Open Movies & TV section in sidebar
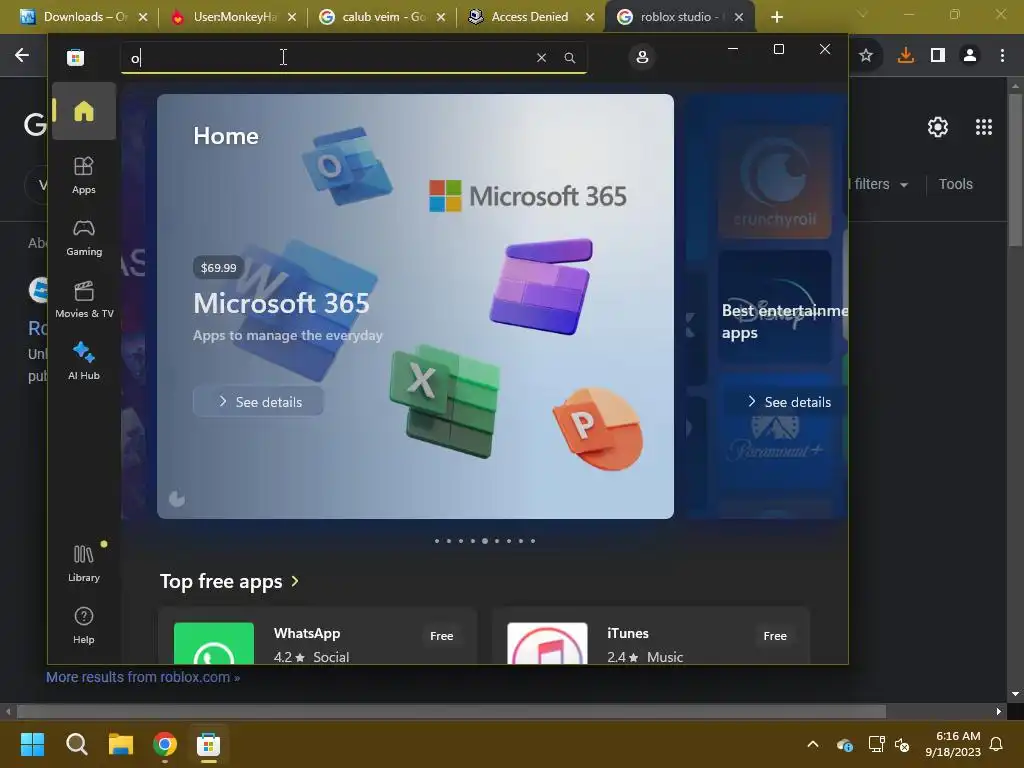This screenshot has height=768, width=1024. [84, 299]
